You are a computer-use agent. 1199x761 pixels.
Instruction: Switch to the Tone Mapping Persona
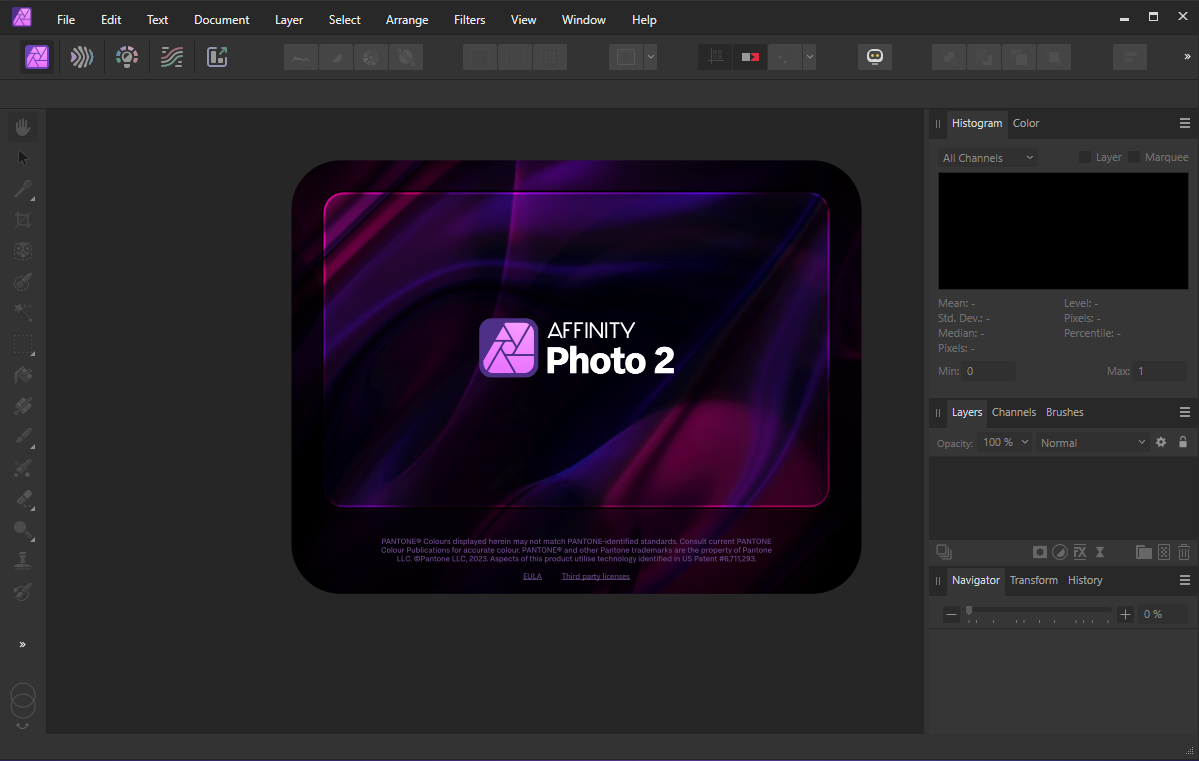172,57
